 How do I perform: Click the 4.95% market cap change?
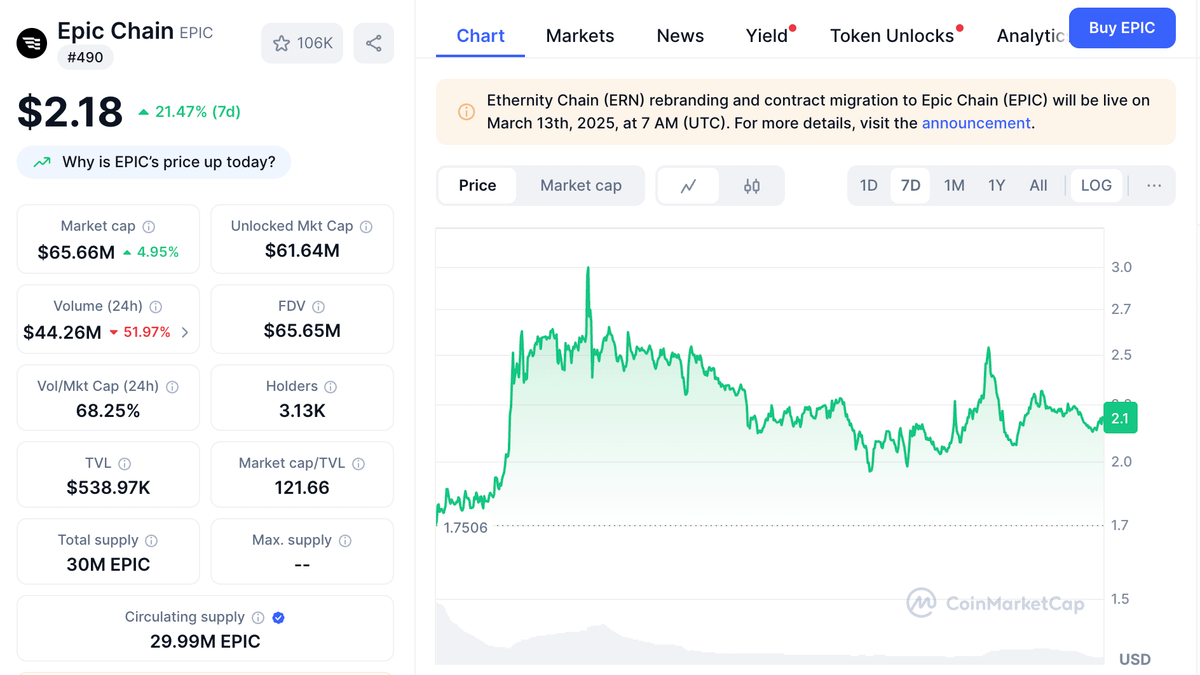pos(151,252)
